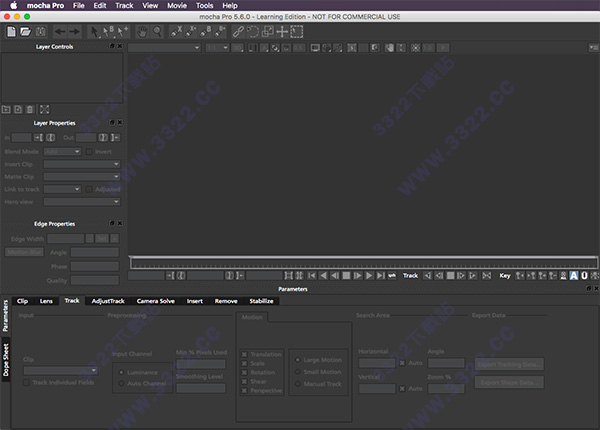The width and height of the screenshot is (600, 430).
Task: Play the clip backward
Action: pyautogui.click(x=323, y=275)
